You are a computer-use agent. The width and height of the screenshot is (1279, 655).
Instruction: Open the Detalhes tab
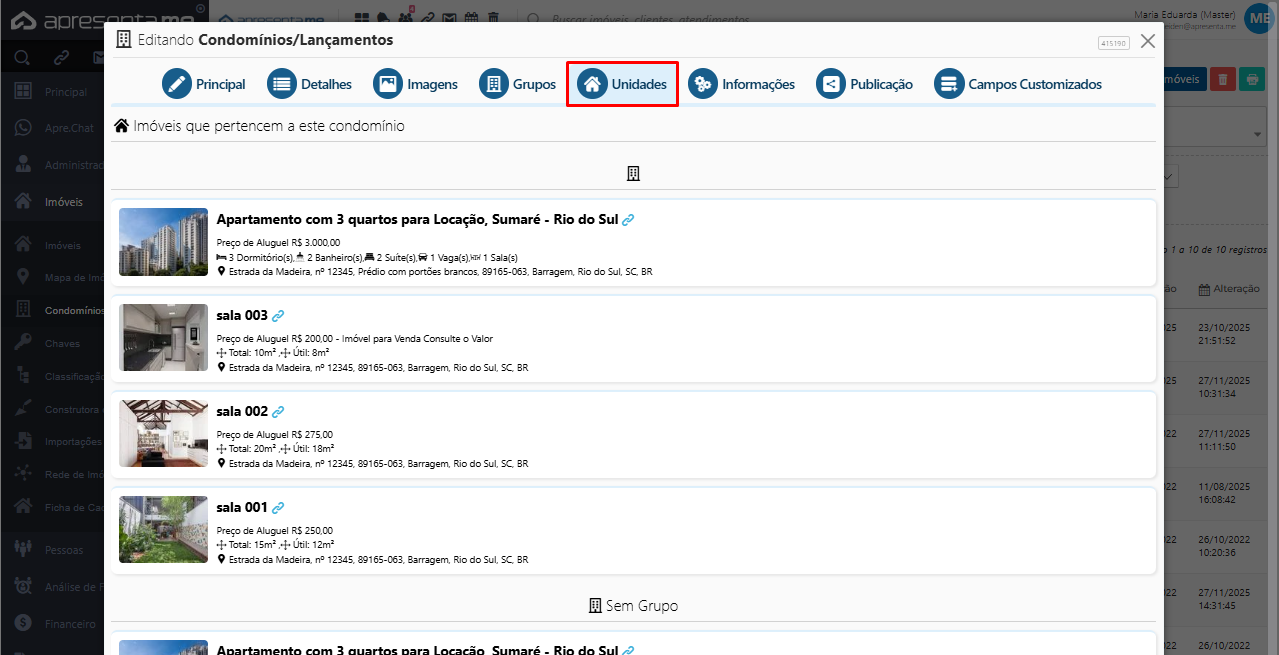pyautogui.click(x=310, y=84)
